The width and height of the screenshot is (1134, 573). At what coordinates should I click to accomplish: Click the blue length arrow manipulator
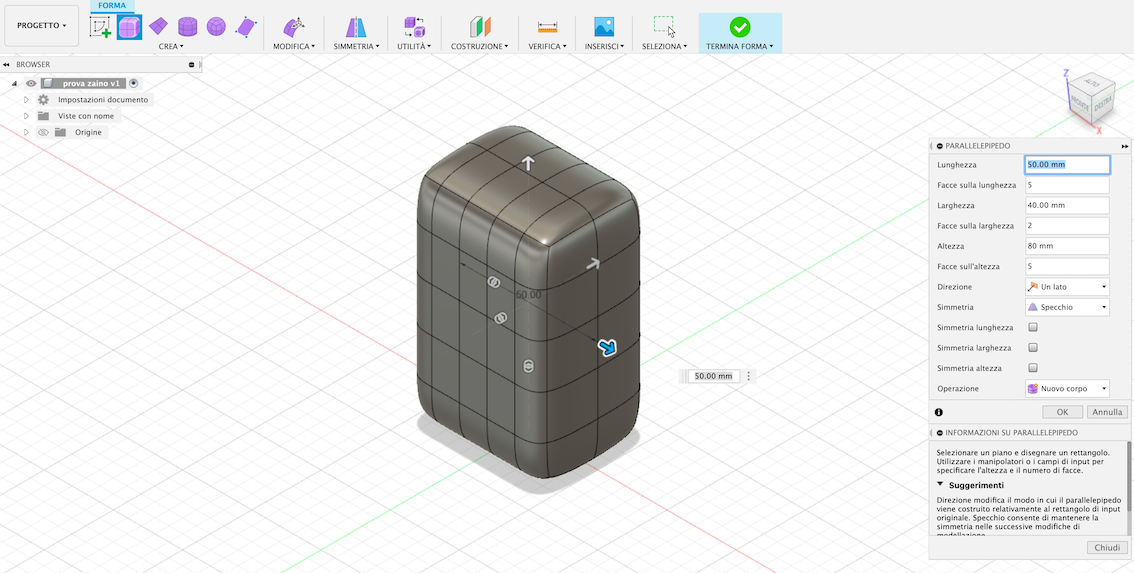[607, 348]
